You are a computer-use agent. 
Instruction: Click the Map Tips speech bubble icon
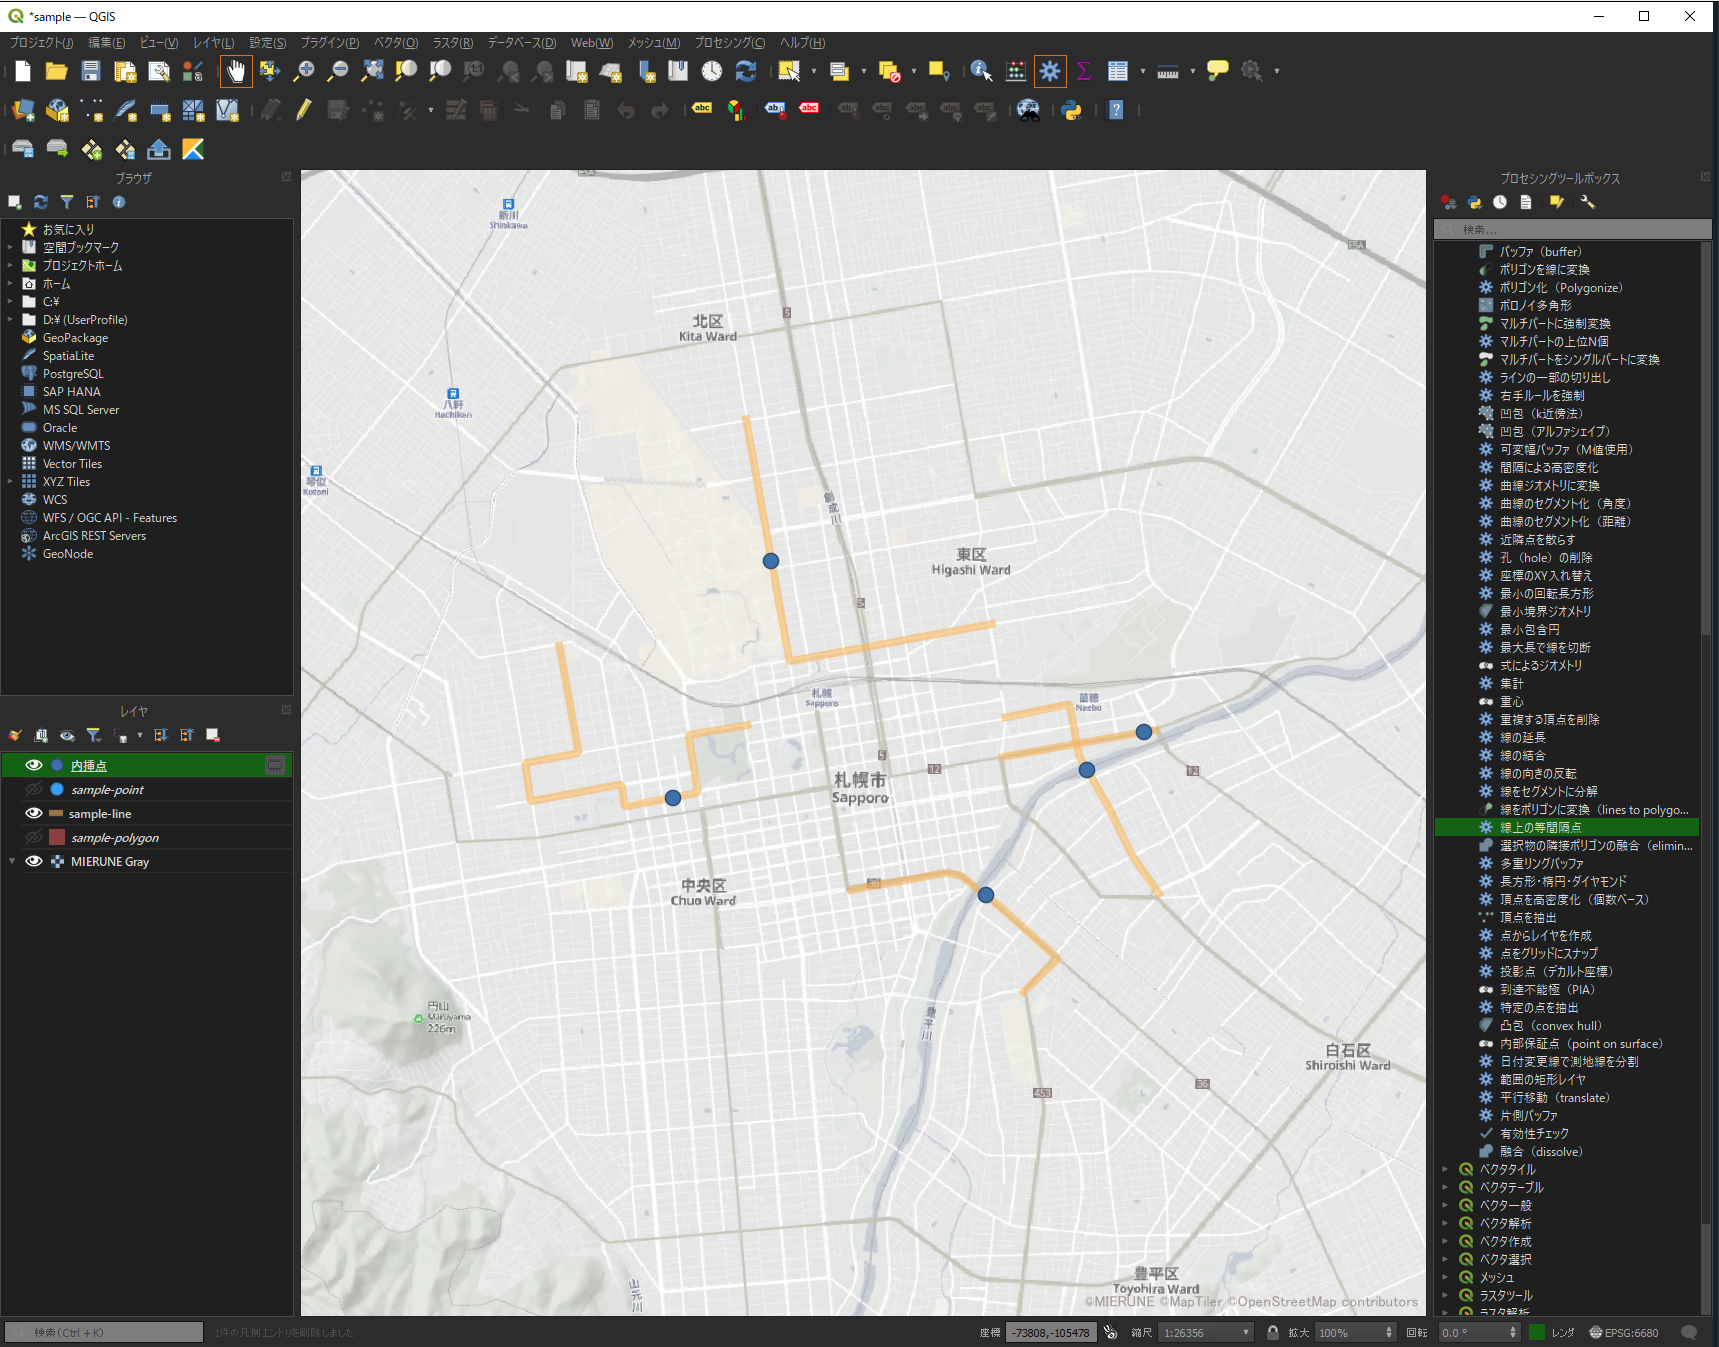[x=1218, y=71]
